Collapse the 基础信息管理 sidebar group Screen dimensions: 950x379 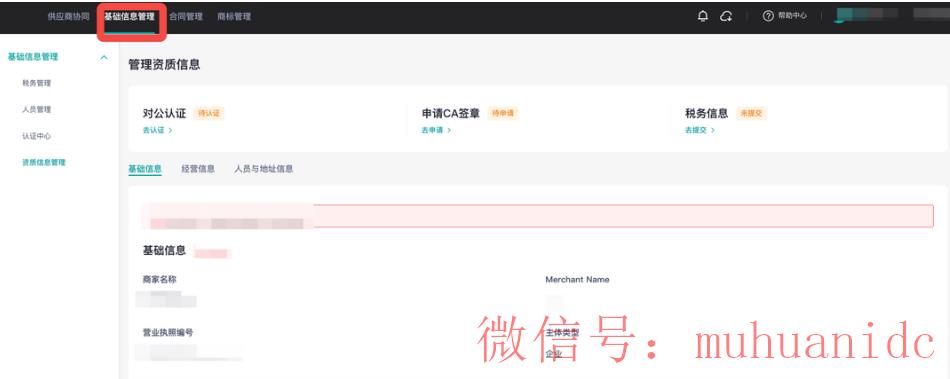pos(104,57)
